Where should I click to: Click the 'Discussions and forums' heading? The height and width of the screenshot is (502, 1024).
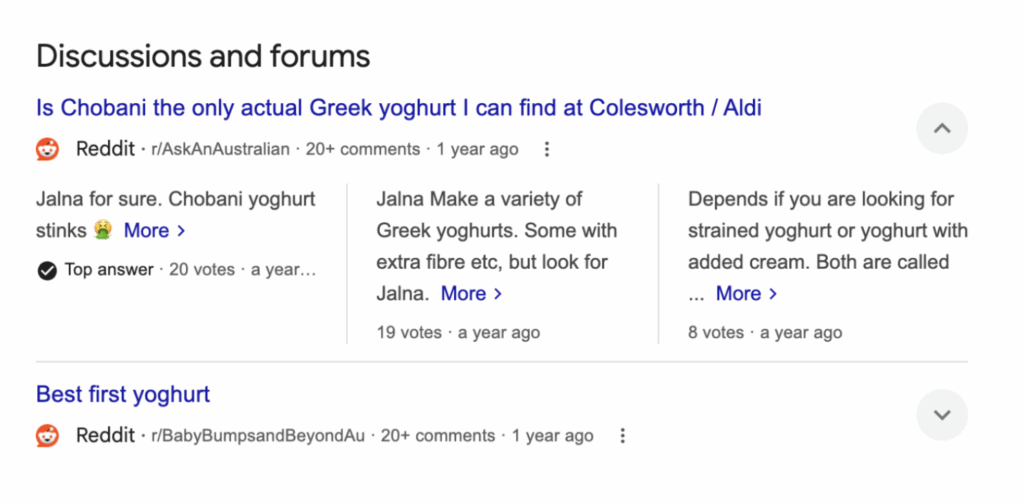click(203, 56)
